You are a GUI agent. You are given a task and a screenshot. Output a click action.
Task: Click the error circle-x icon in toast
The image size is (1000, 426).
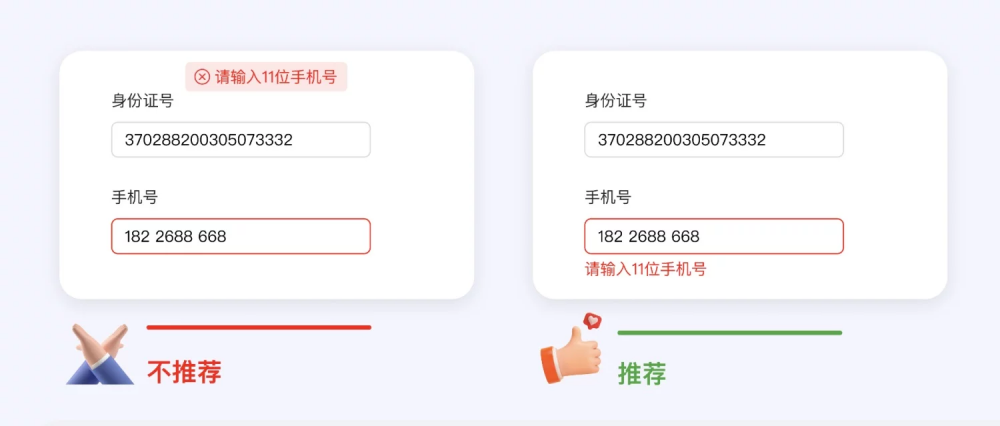pos(202,77)
